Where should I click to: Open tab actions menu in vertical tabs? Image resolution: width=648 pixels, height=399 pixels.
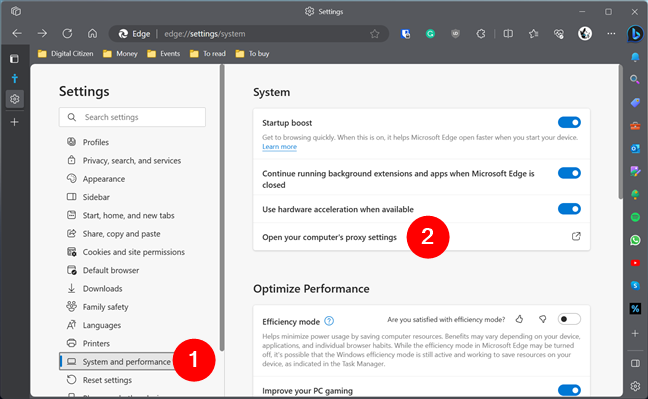(14, 59)
